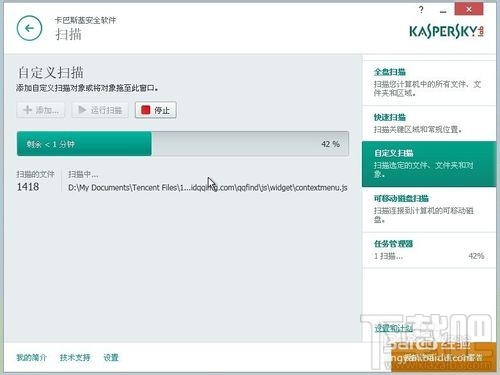Screen dimensions: 500x375
Task: Close the Kaspersky window
Action: (x=469, y=9)
